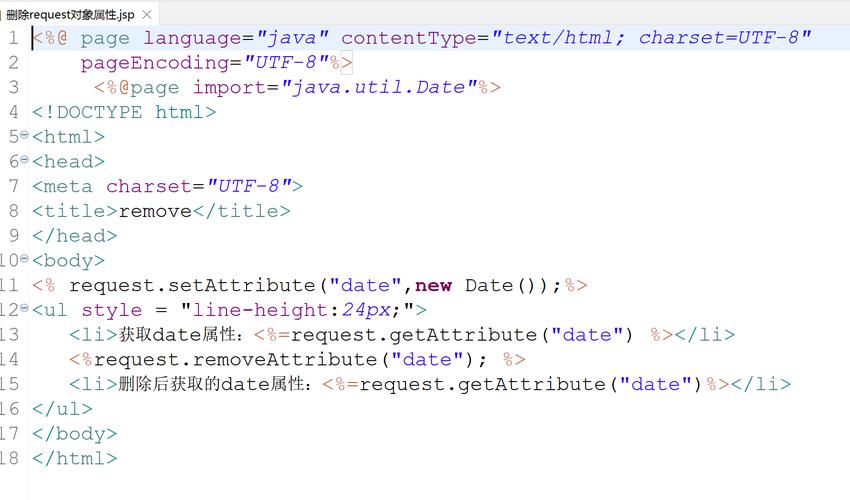
Task: Click 'pageEncoding' on line 2
Action: click(x=154, y=63)
